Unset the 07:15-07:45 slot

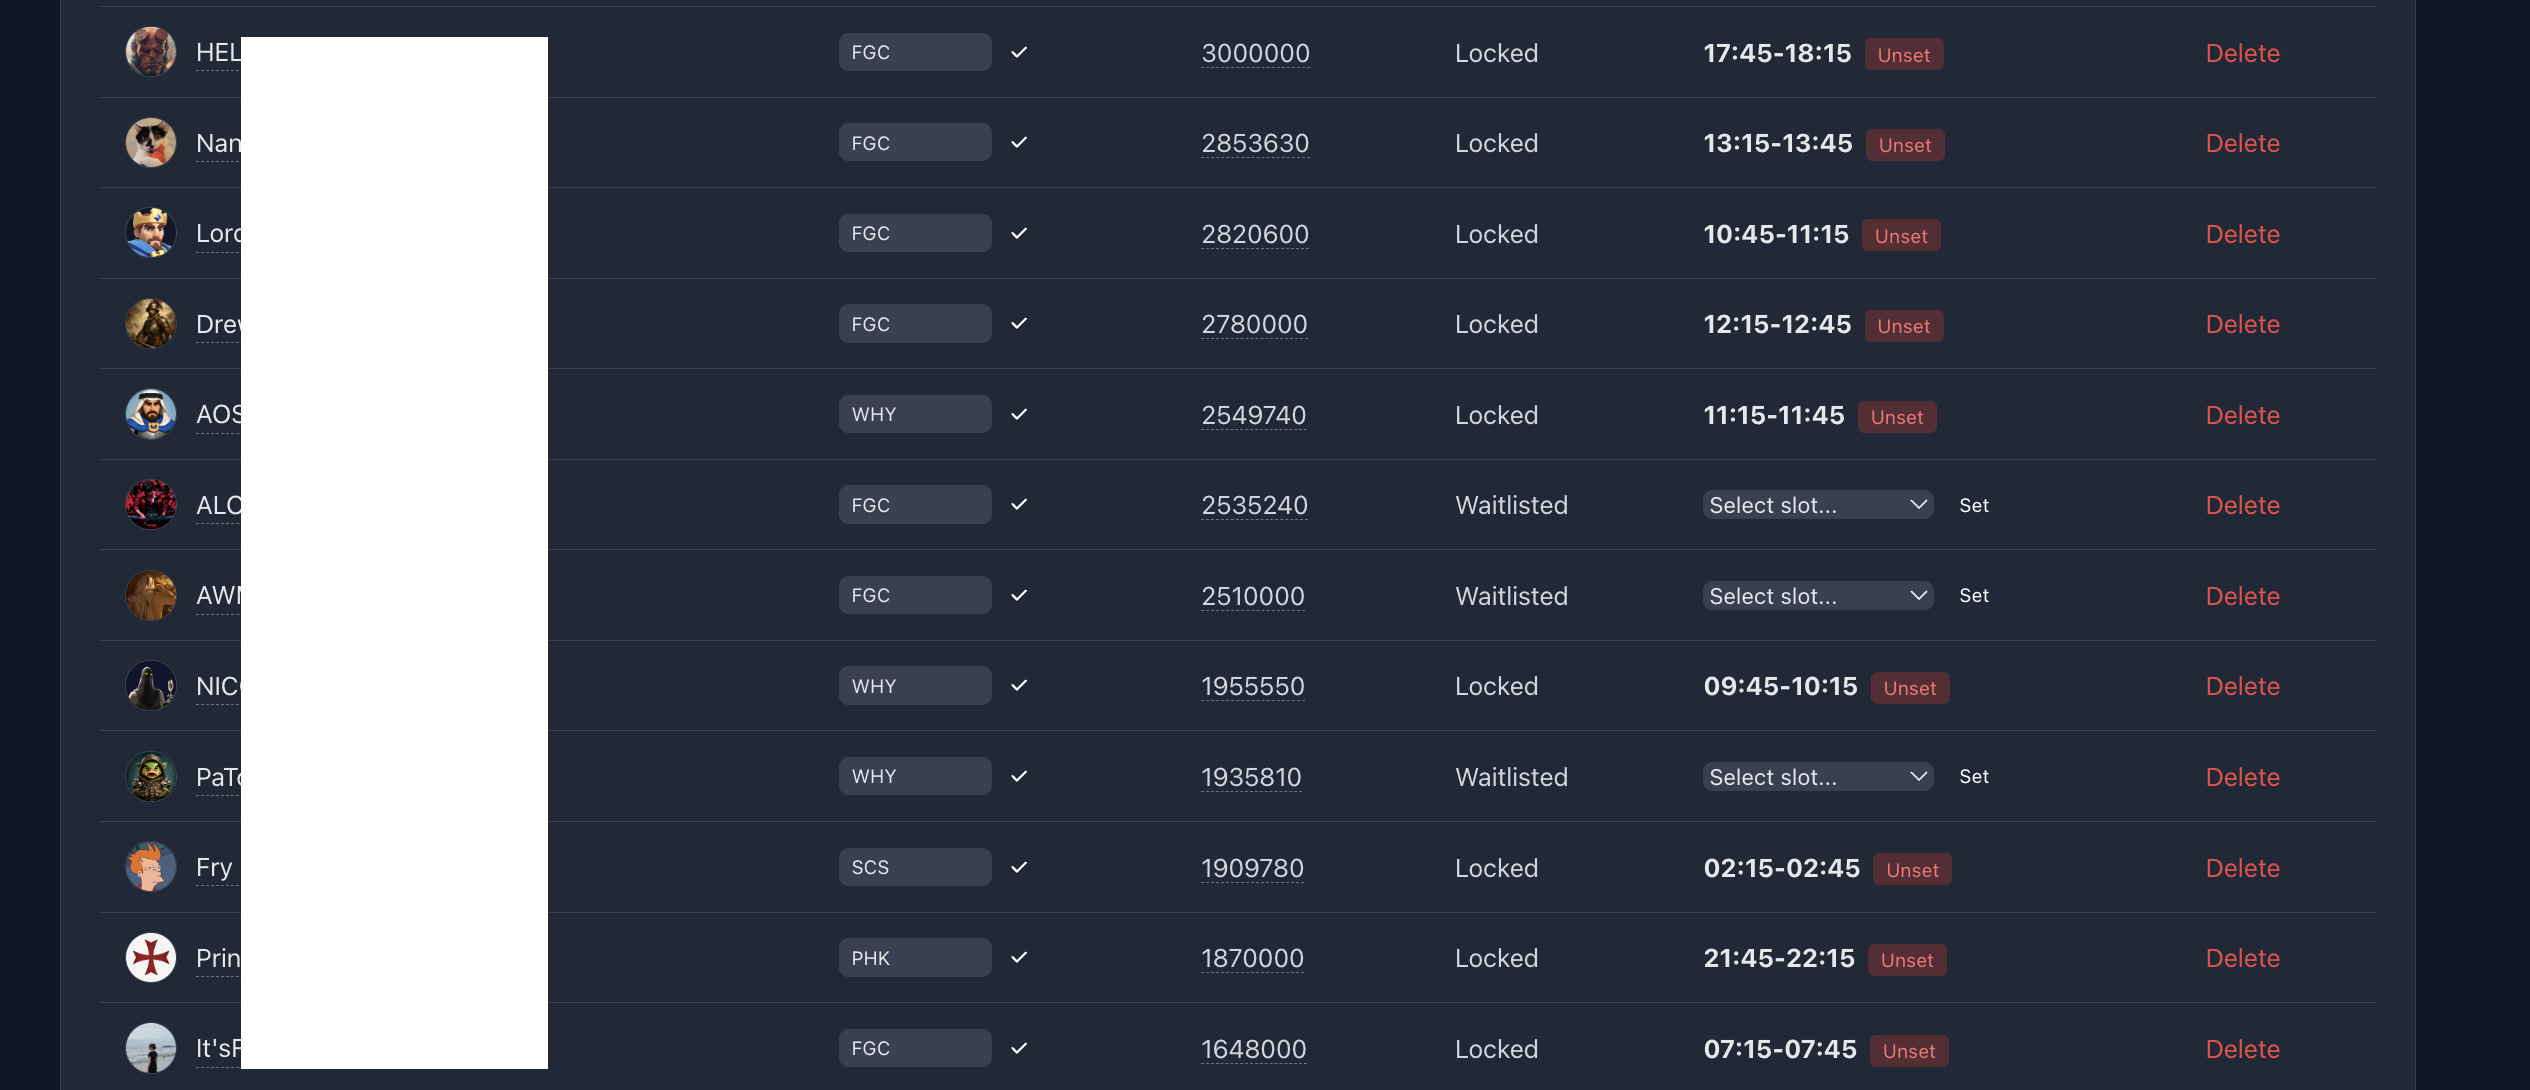coord(1909,1051)
